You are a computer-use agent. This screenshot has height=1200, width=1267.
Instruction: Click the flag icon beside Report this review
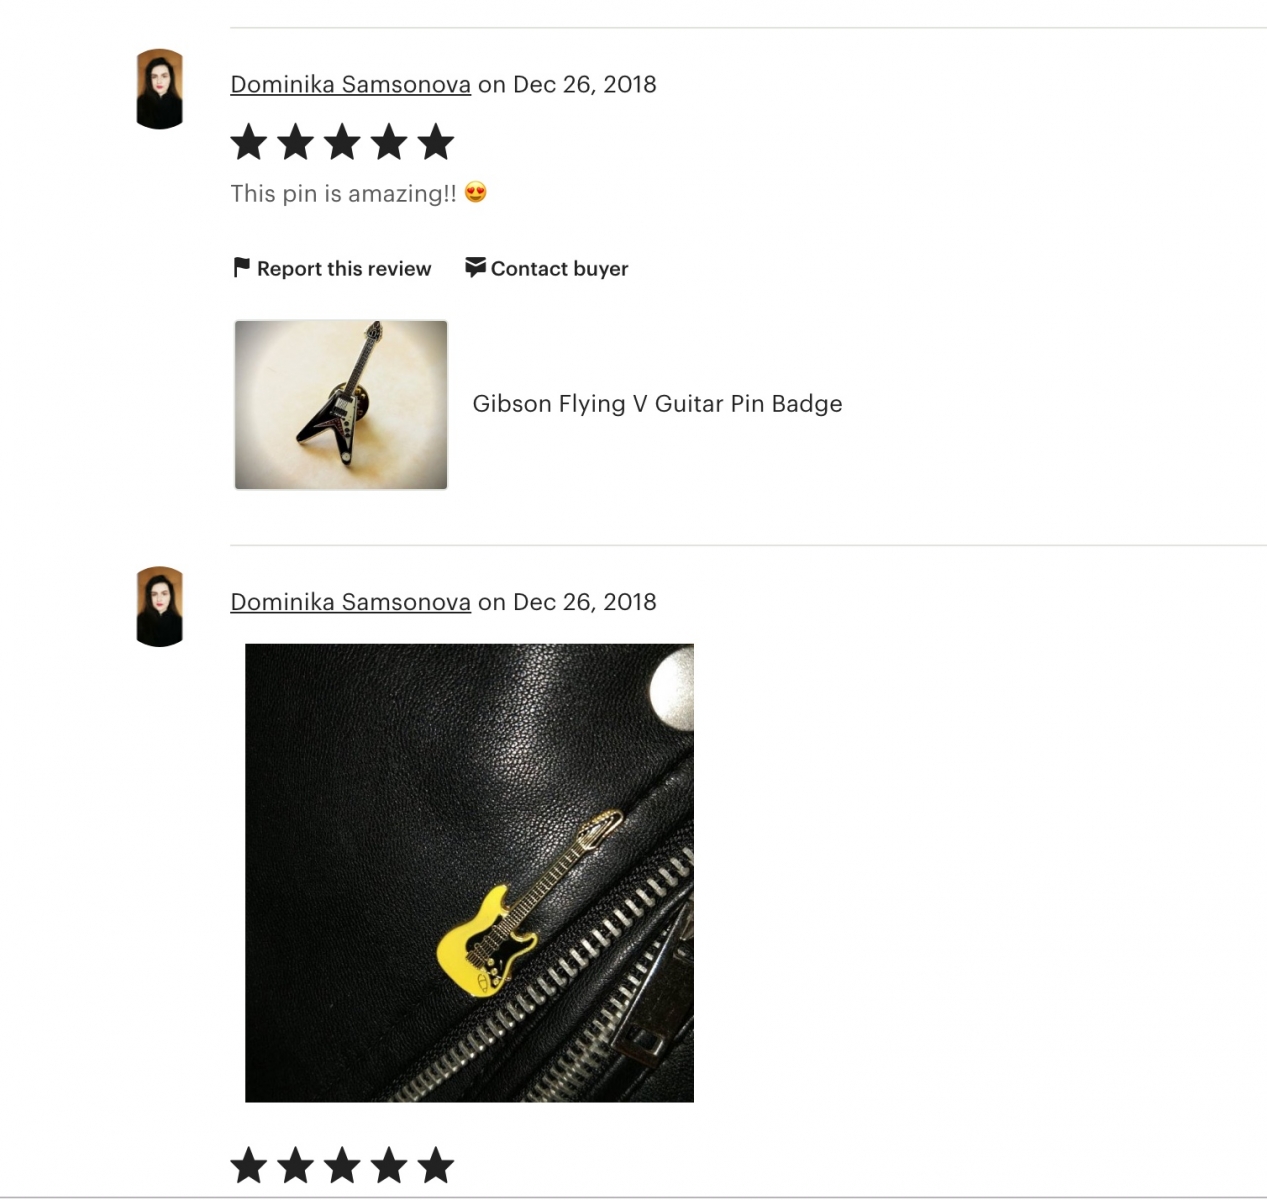[241, 267]
